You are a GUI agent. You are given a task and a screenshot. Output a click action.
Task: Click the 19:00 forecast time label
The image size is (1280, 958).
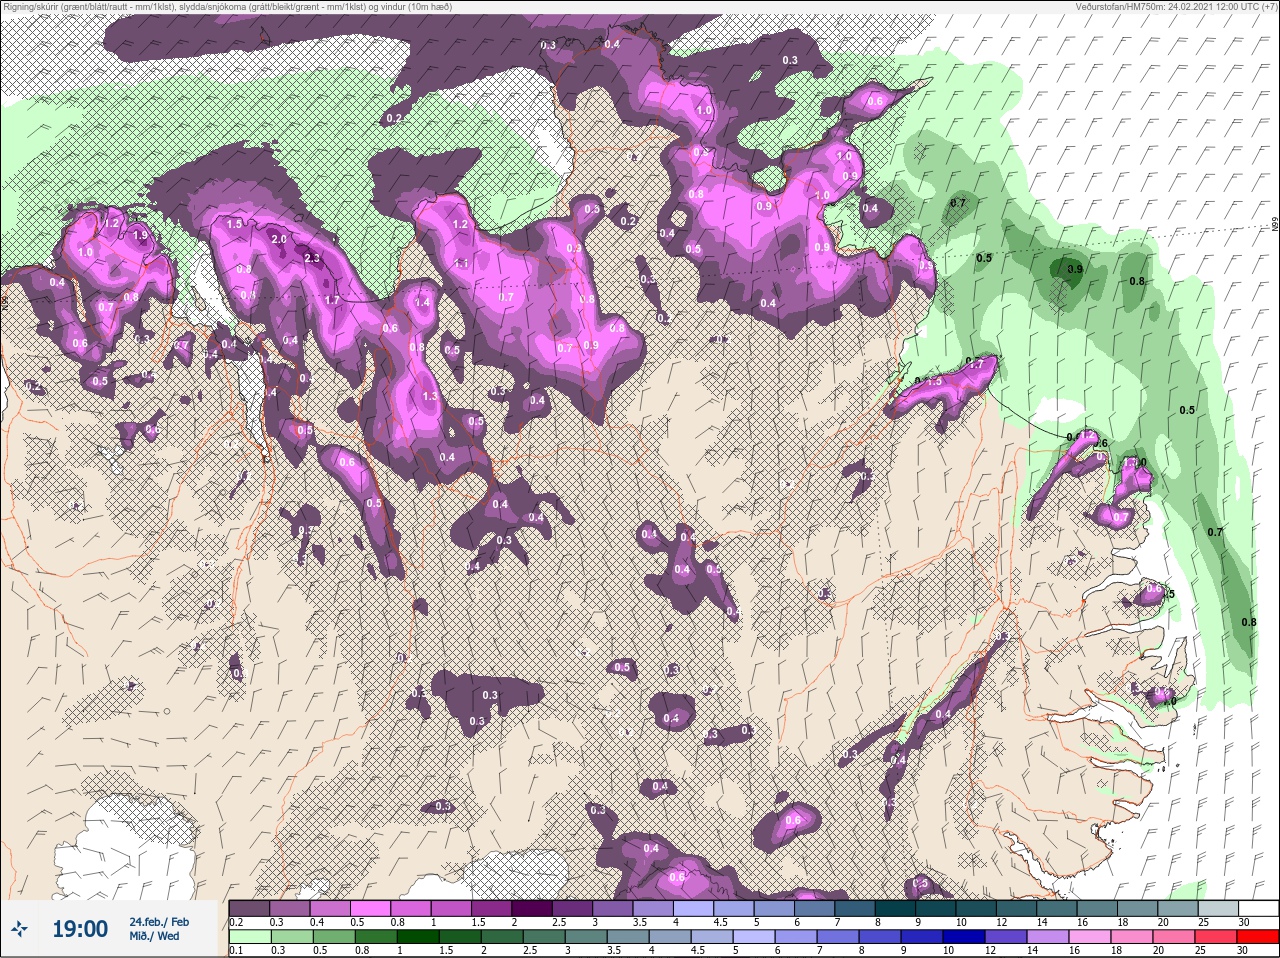(80, 930)
